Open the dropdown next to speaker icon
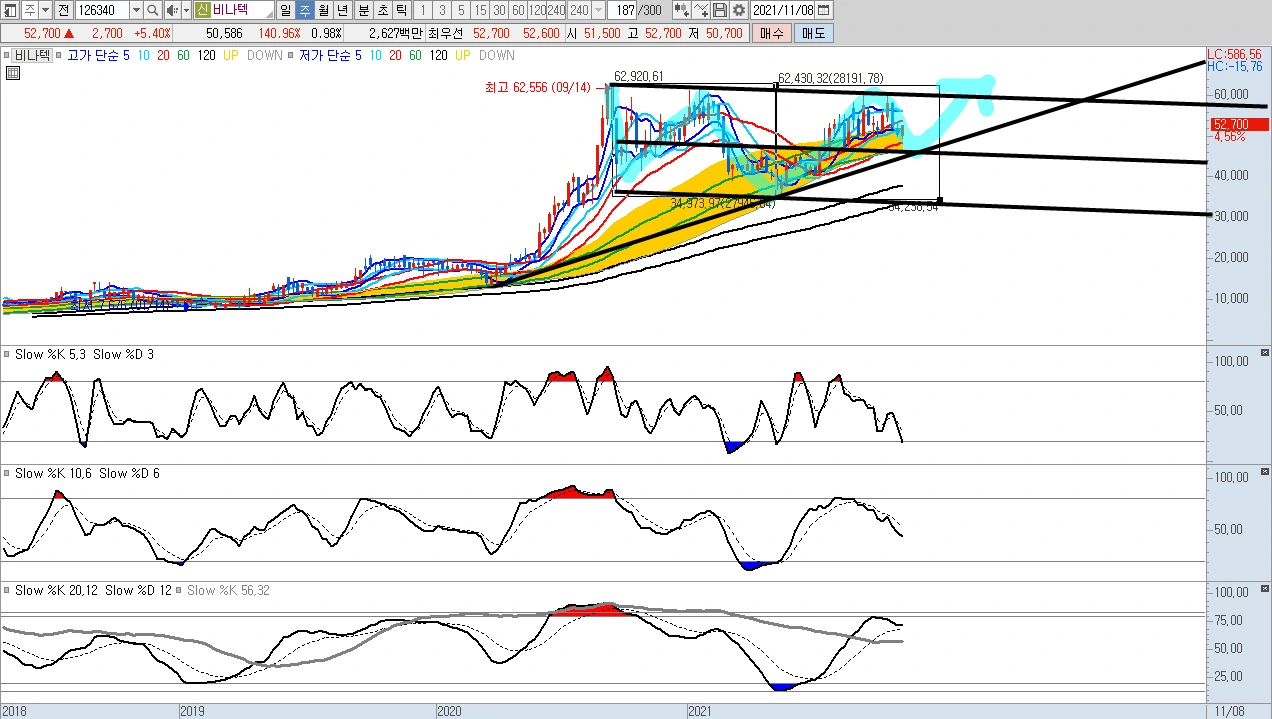 [186, 10]
